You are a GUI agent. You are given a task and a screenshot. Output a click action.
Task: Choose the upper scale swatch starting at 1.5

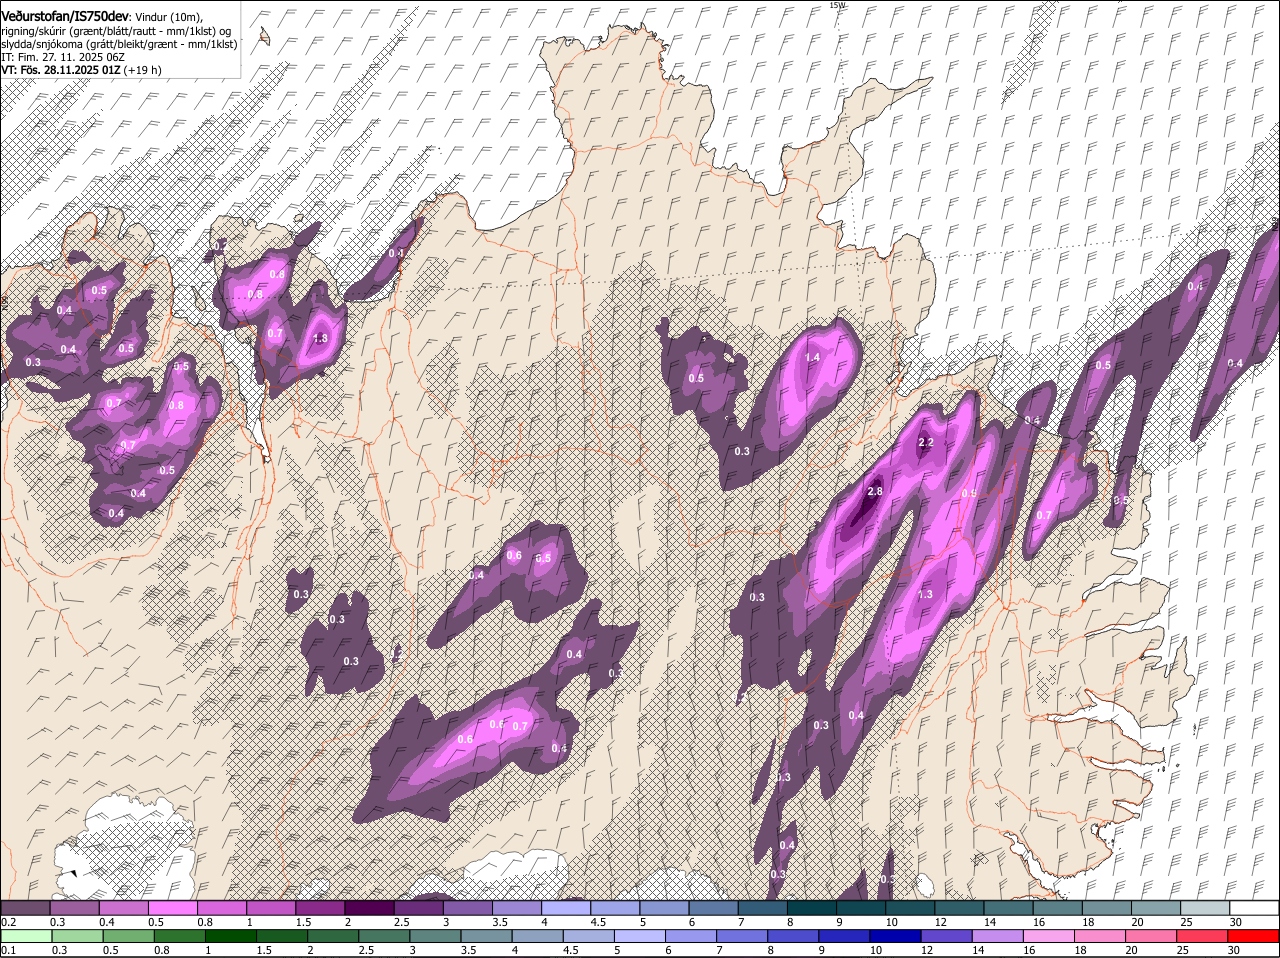pyautogui.click(x=320, y=908)
